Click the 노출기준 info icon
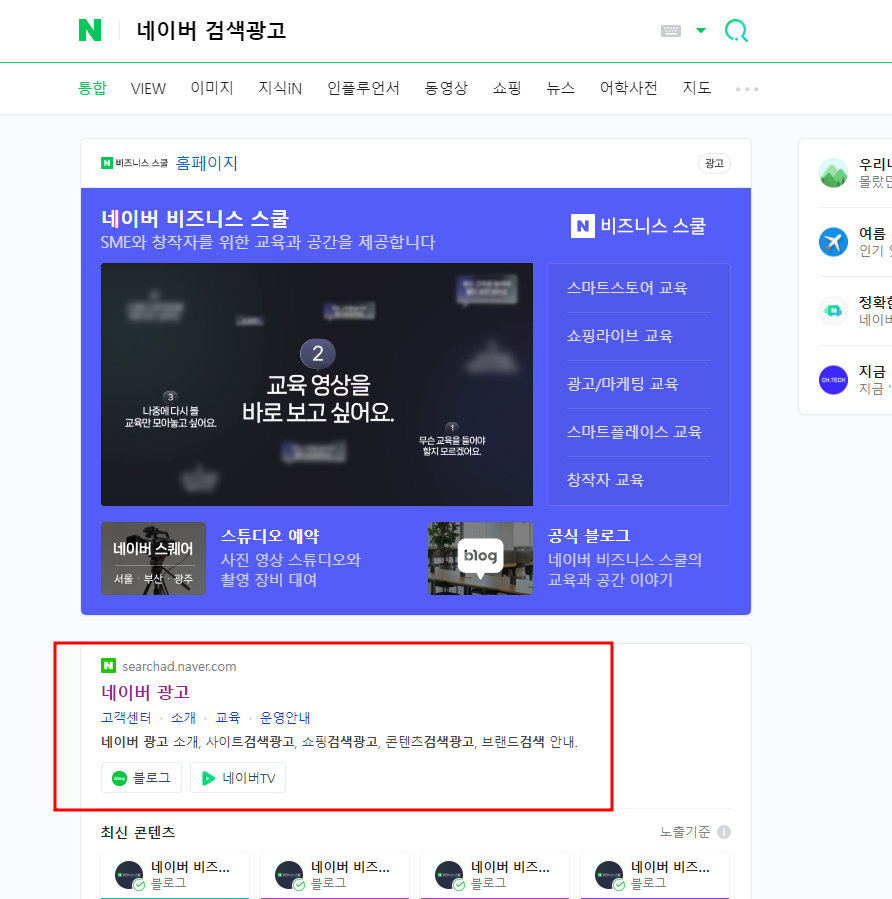The height and width of the screenshot is (899, 892). (x=724, y=832)
